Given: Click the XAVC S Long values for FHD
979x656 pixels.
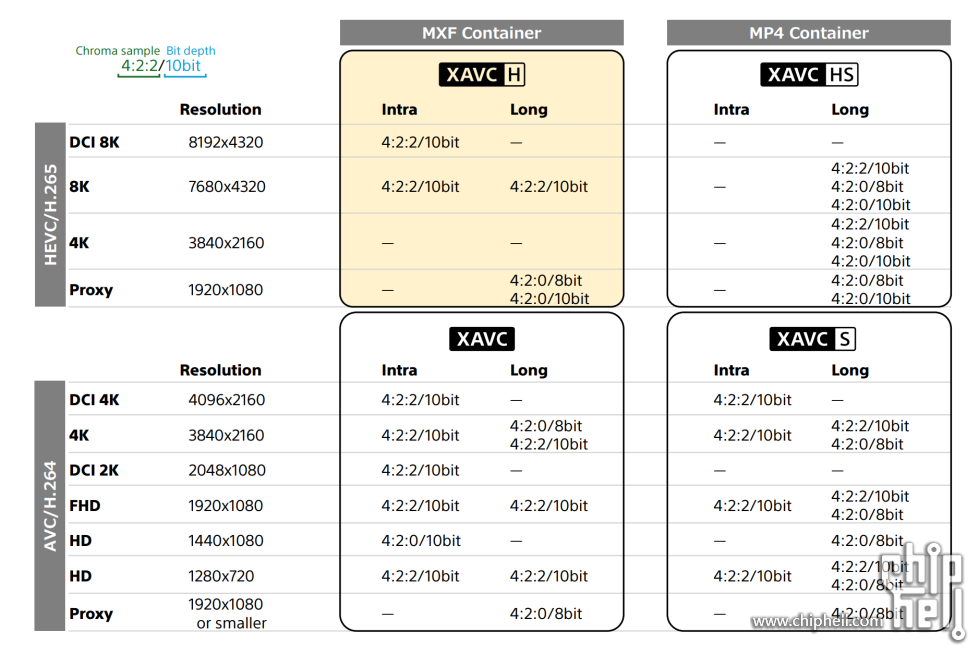Looking at the screenshot, I should [870, 506].
